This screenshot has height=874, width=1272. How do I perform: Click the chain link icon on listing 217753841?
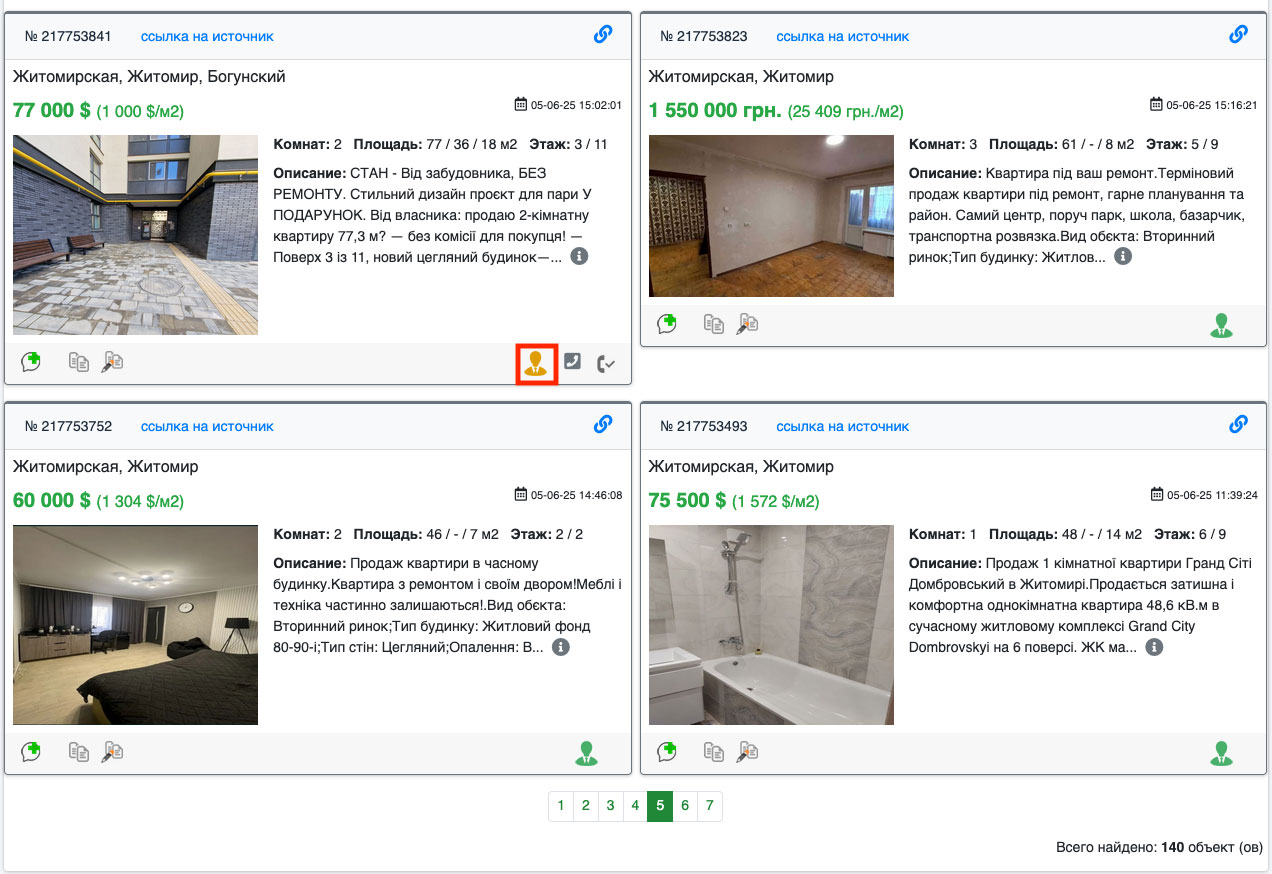click(603, 34)
